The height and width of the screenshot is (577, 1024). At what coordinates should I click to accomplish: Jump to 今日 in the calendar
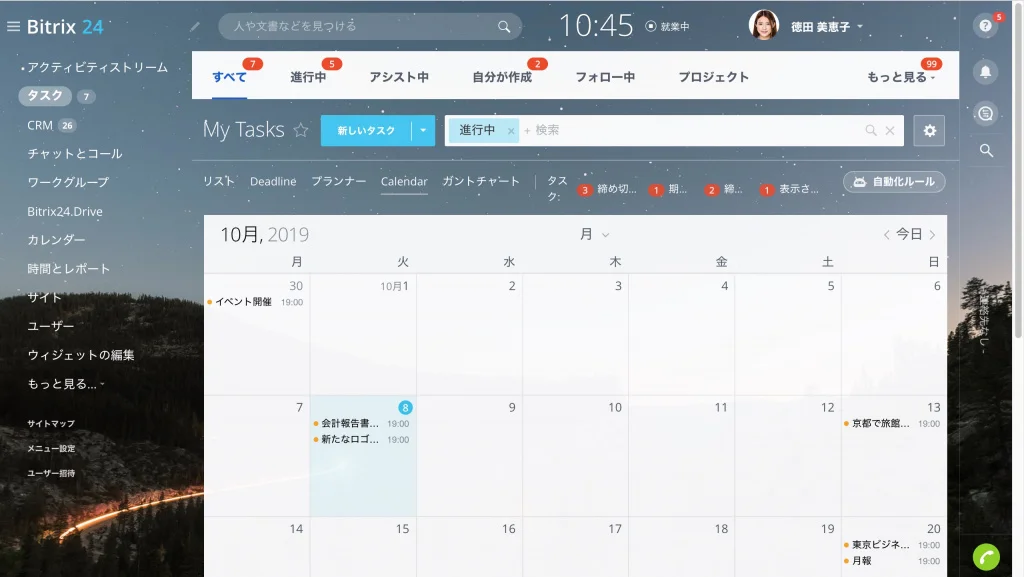[909, 234]
